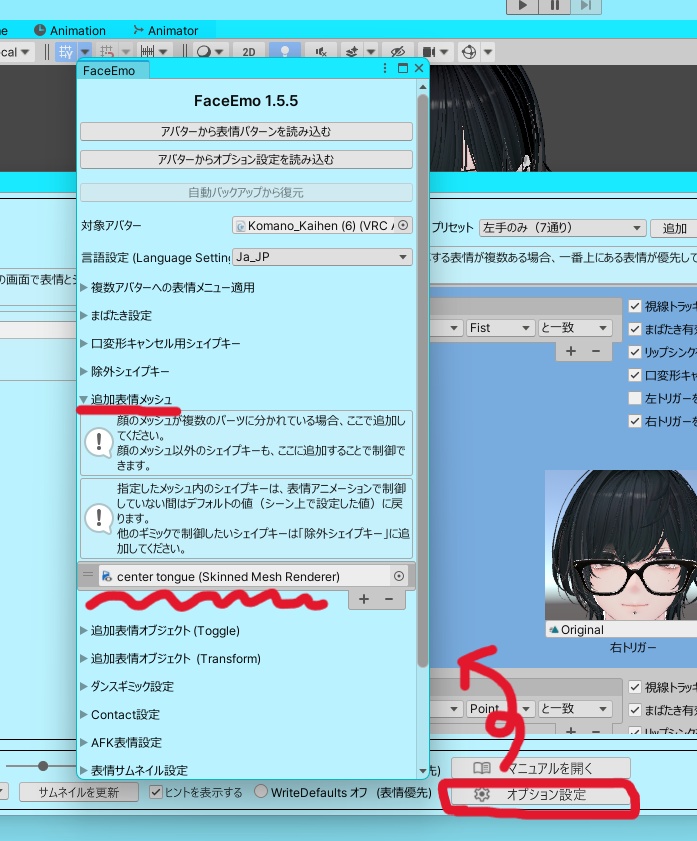
Task: Switch to the Animation tab
Action: click(70, 31)
